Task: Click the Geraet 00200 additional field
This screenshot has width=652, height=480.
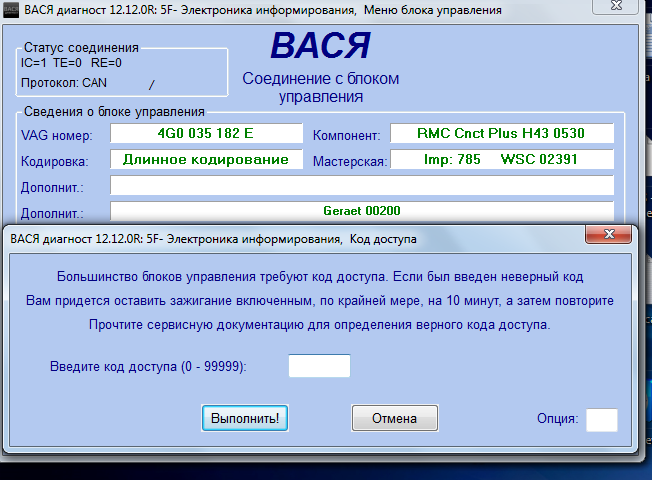Action: click(x=362, y=211)
